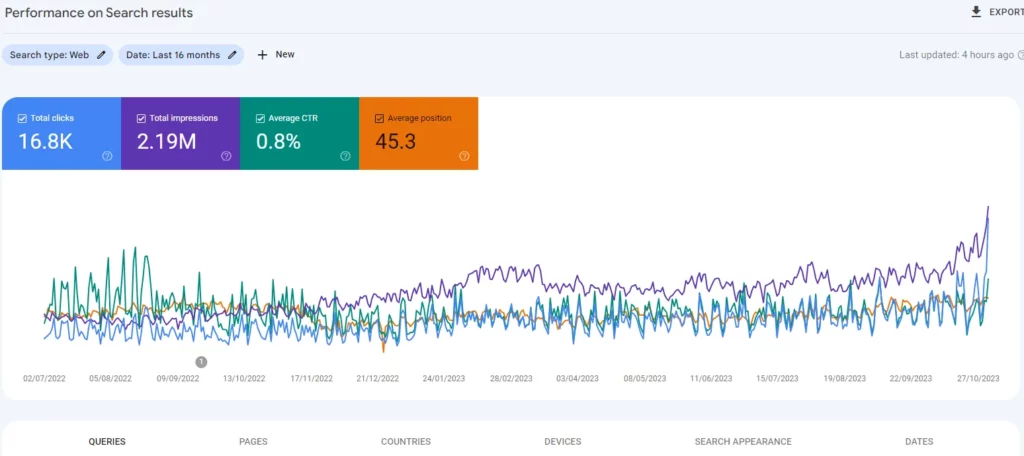This screenshot has height=456, width=1024.
Task: Open help icon on Total impressions card
Action: tap(226, 156)
